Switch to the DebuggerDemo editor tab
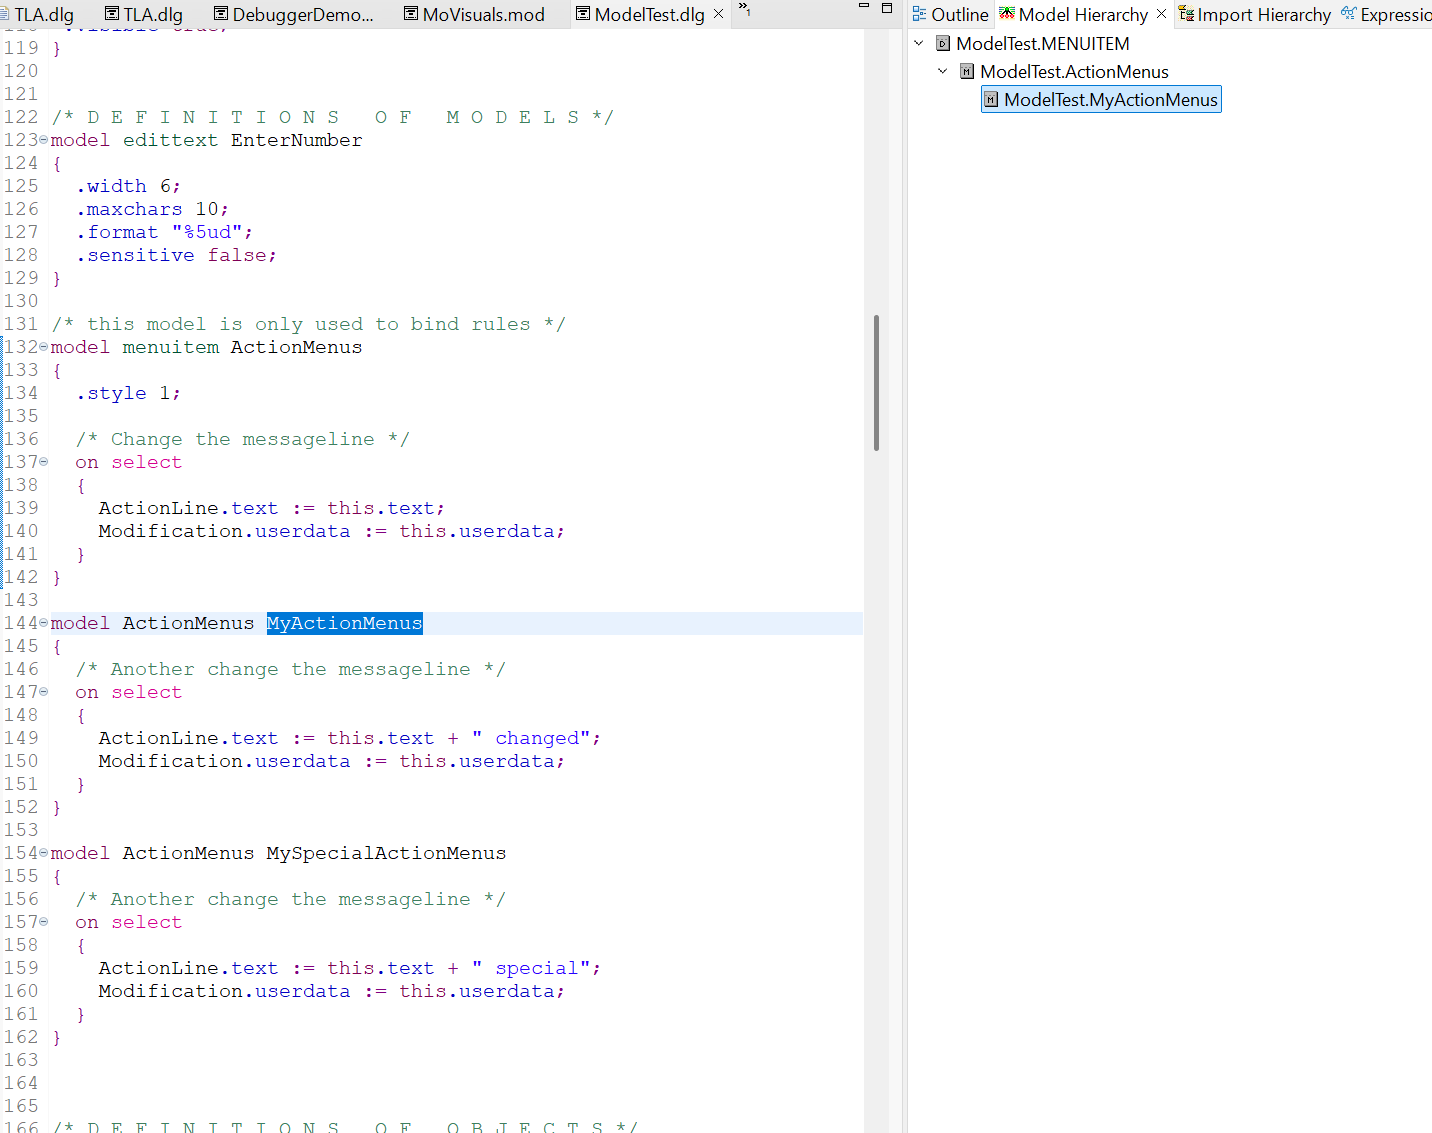The height and width of the screenshot is (1133, 1432). click(302, 14)
